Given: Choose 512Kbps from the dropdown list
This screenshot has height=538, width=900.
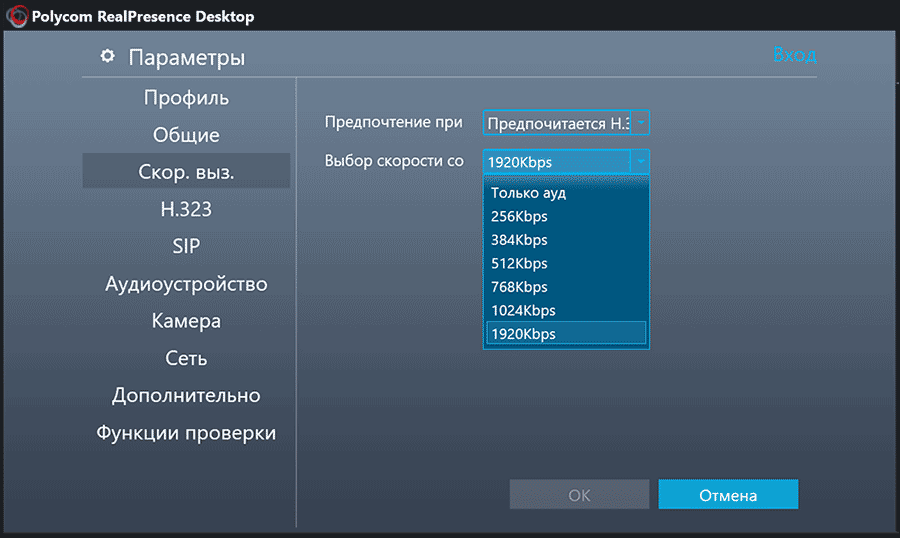Looking at the screenshot, I should [x=566, y=264].
